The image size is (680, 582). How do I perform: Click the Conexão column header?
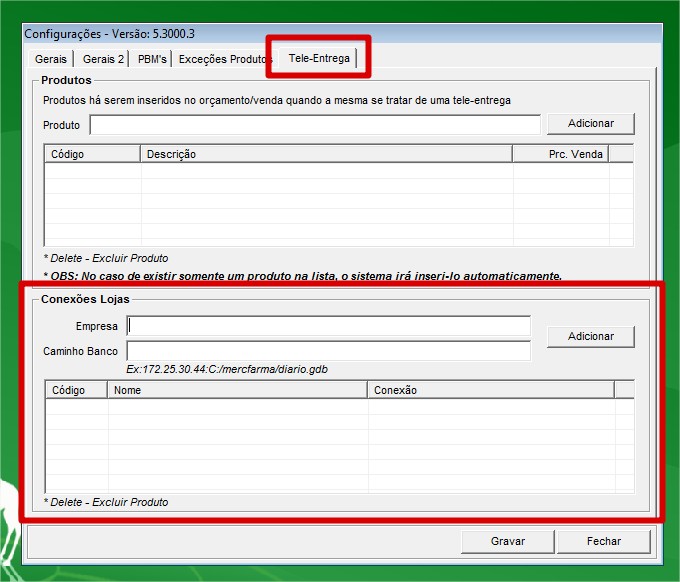click(490, 390)
